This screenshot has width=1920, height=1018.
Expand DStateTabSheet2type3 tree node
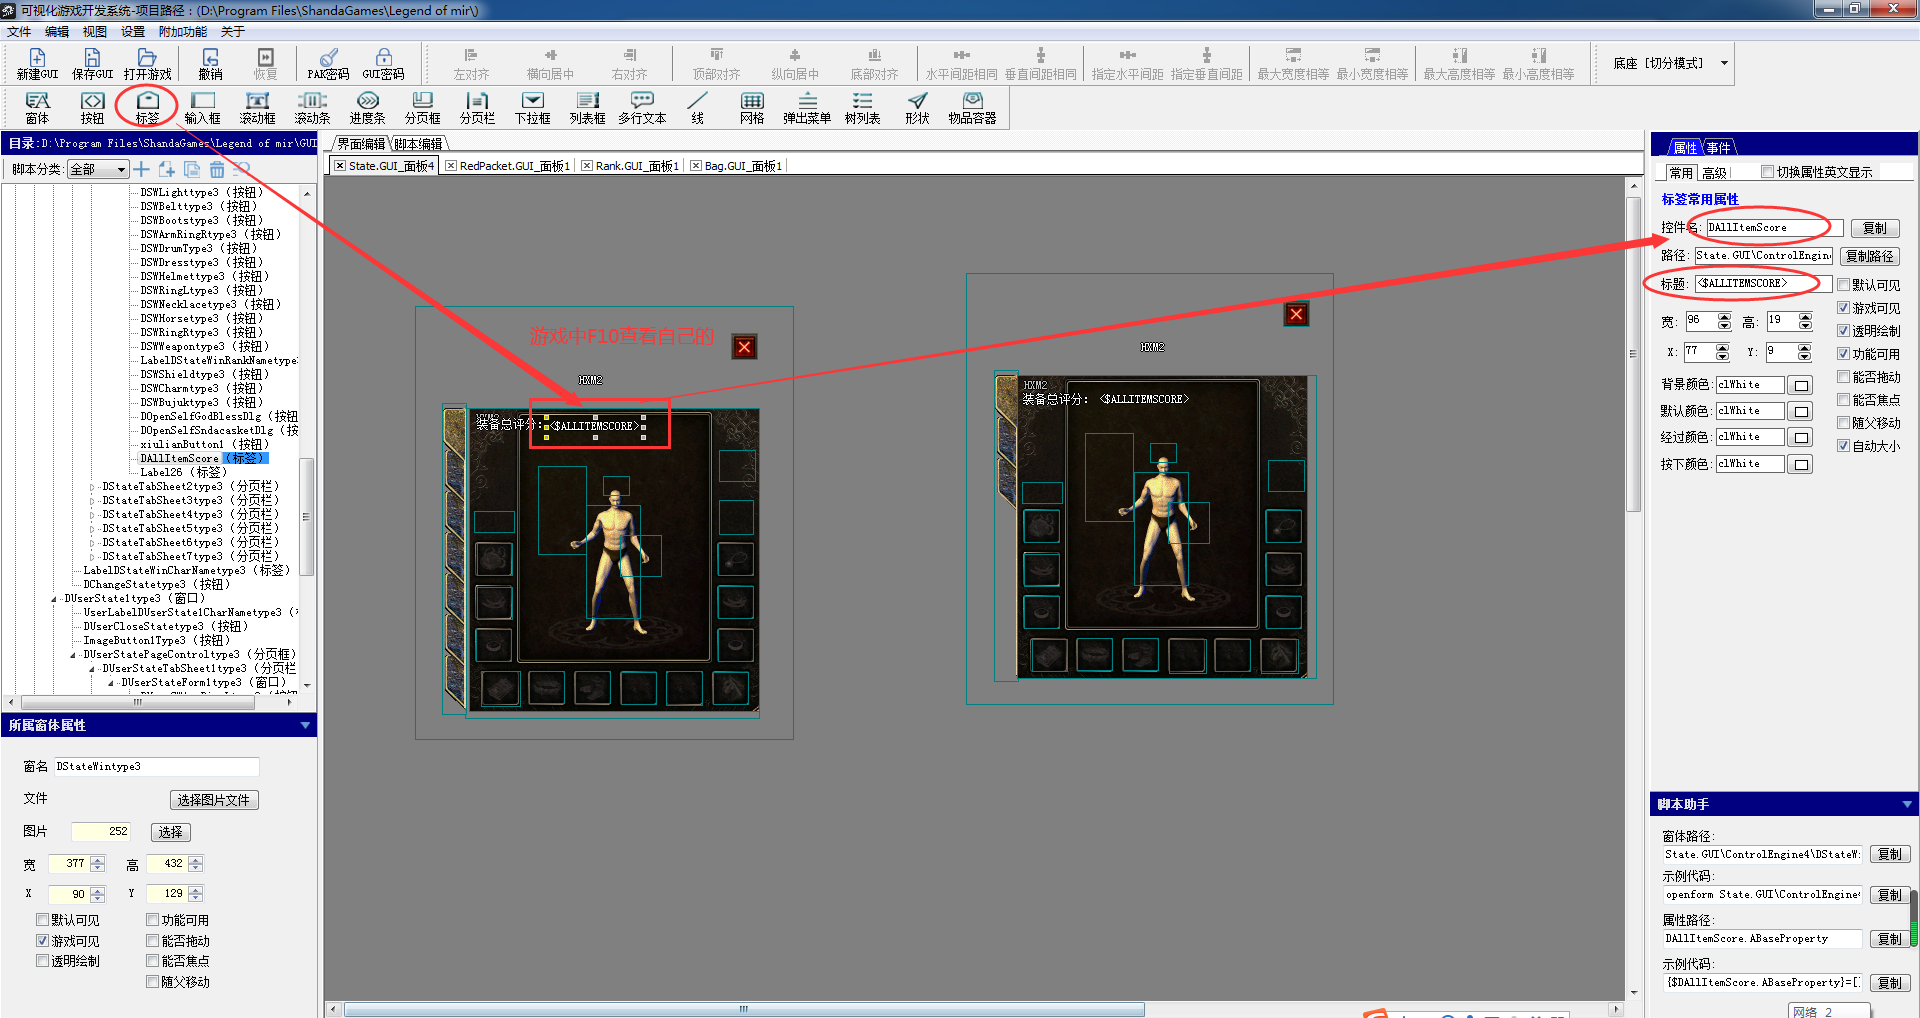click(x=93, y=487)
